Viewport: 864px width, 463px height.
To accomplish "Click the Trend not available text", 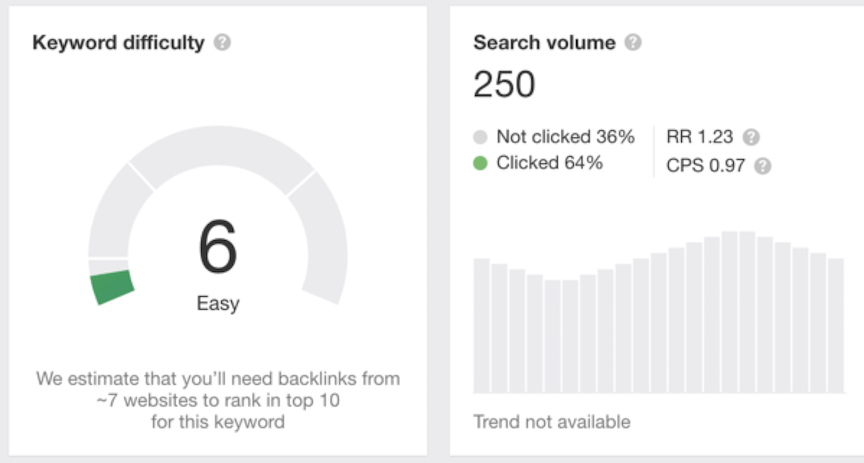I will [552, 421].
